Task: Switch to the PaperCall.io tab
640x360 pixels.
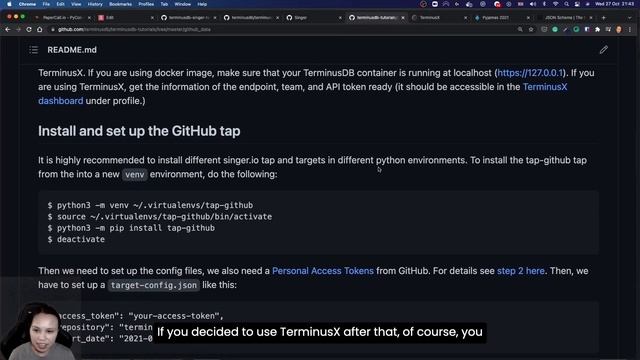Action: [62, 18]
